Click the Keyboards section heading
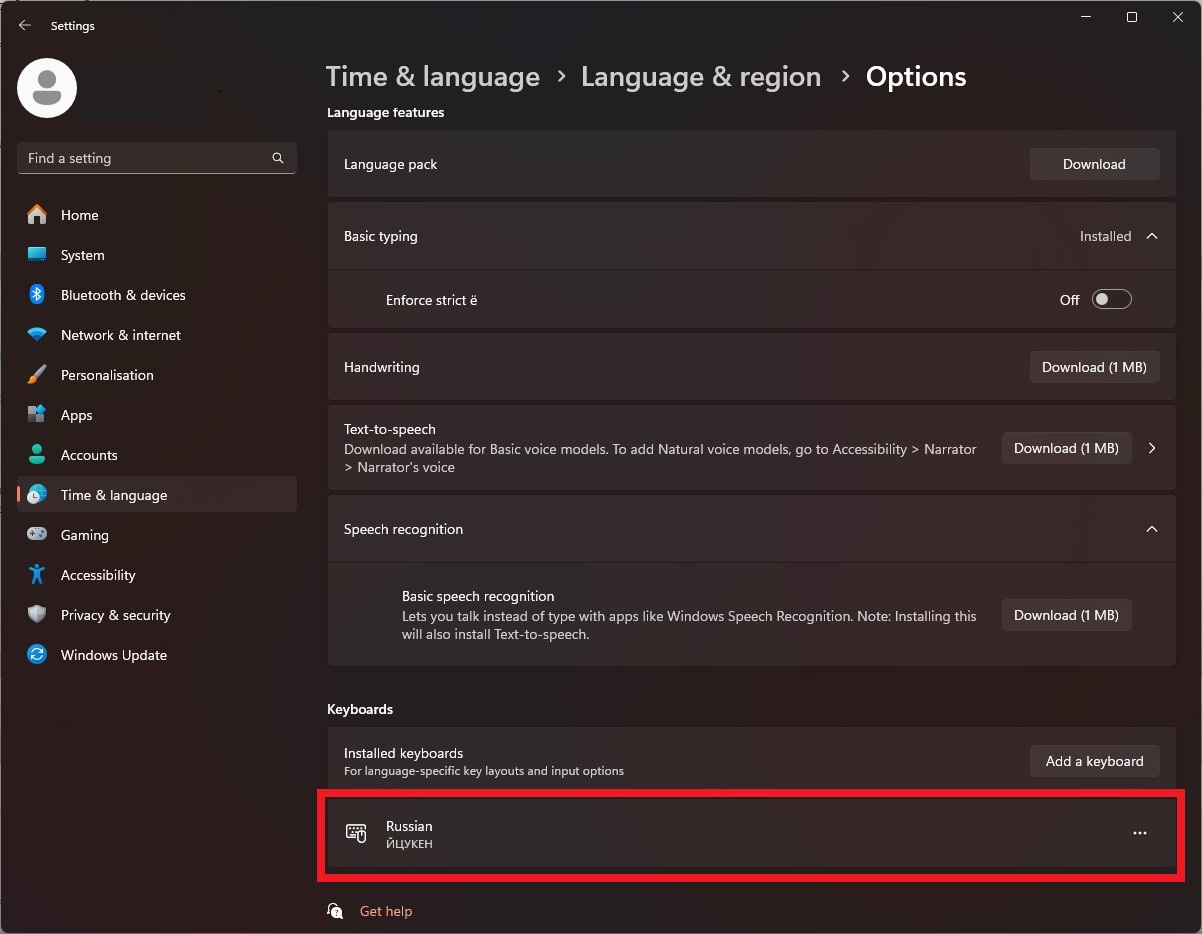Screen dimensions: 1202x934 point(360,709)
